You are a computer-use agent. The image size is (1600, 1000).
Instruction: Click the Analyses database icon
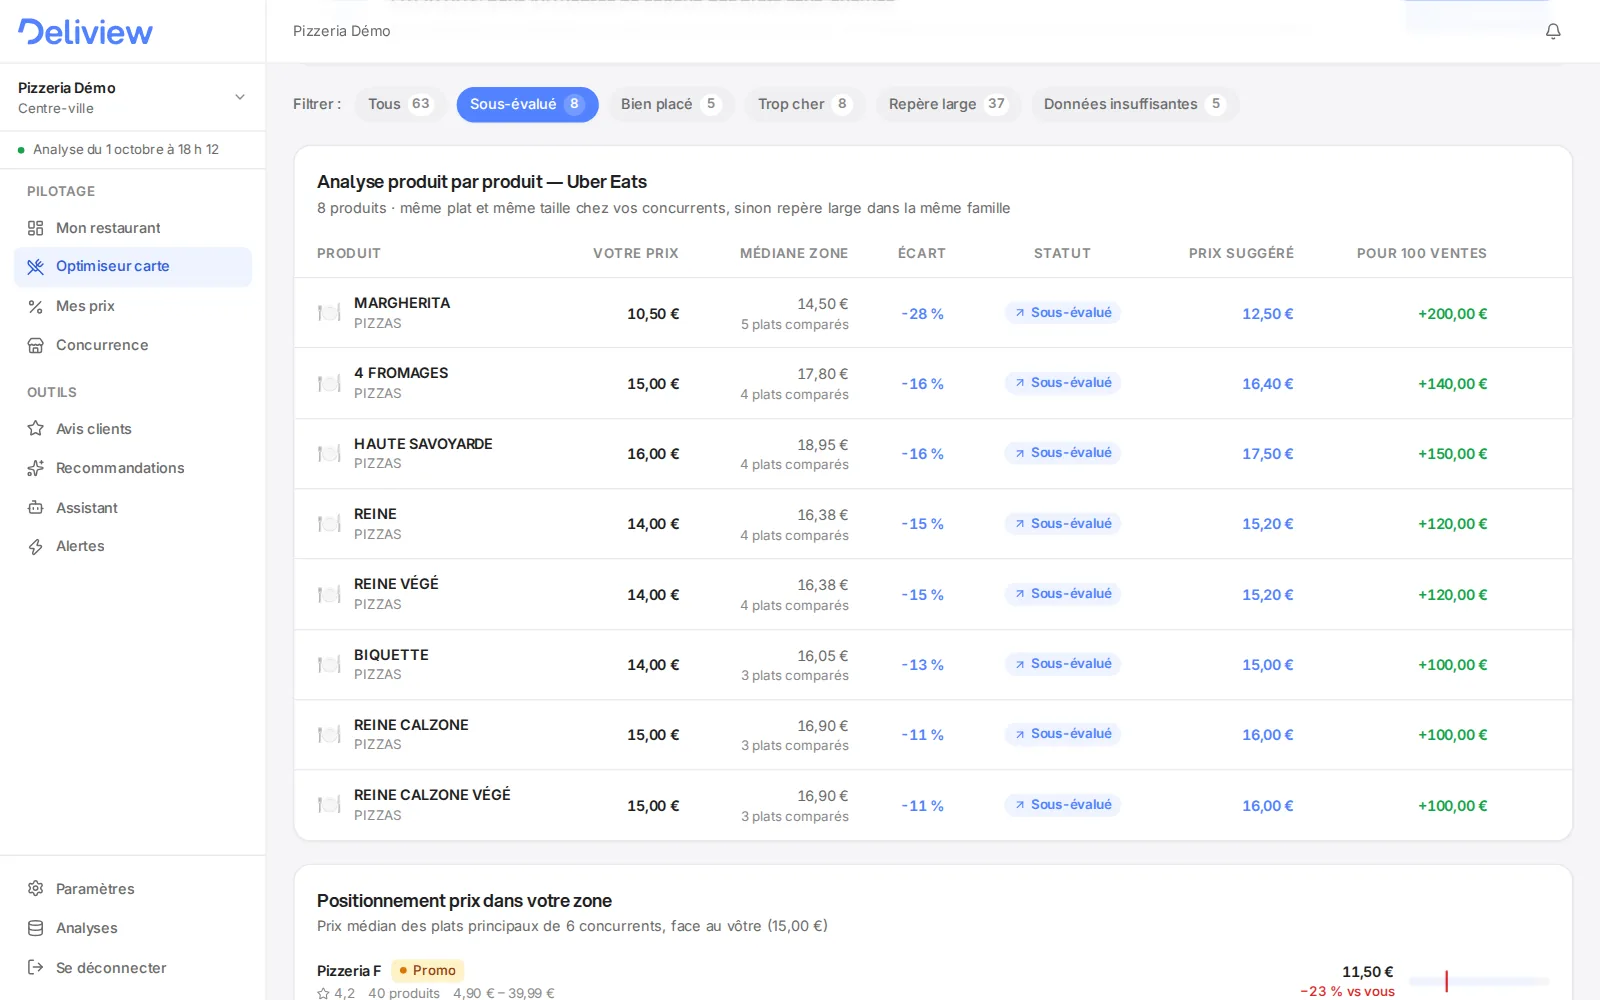click(x=35, y=928)
